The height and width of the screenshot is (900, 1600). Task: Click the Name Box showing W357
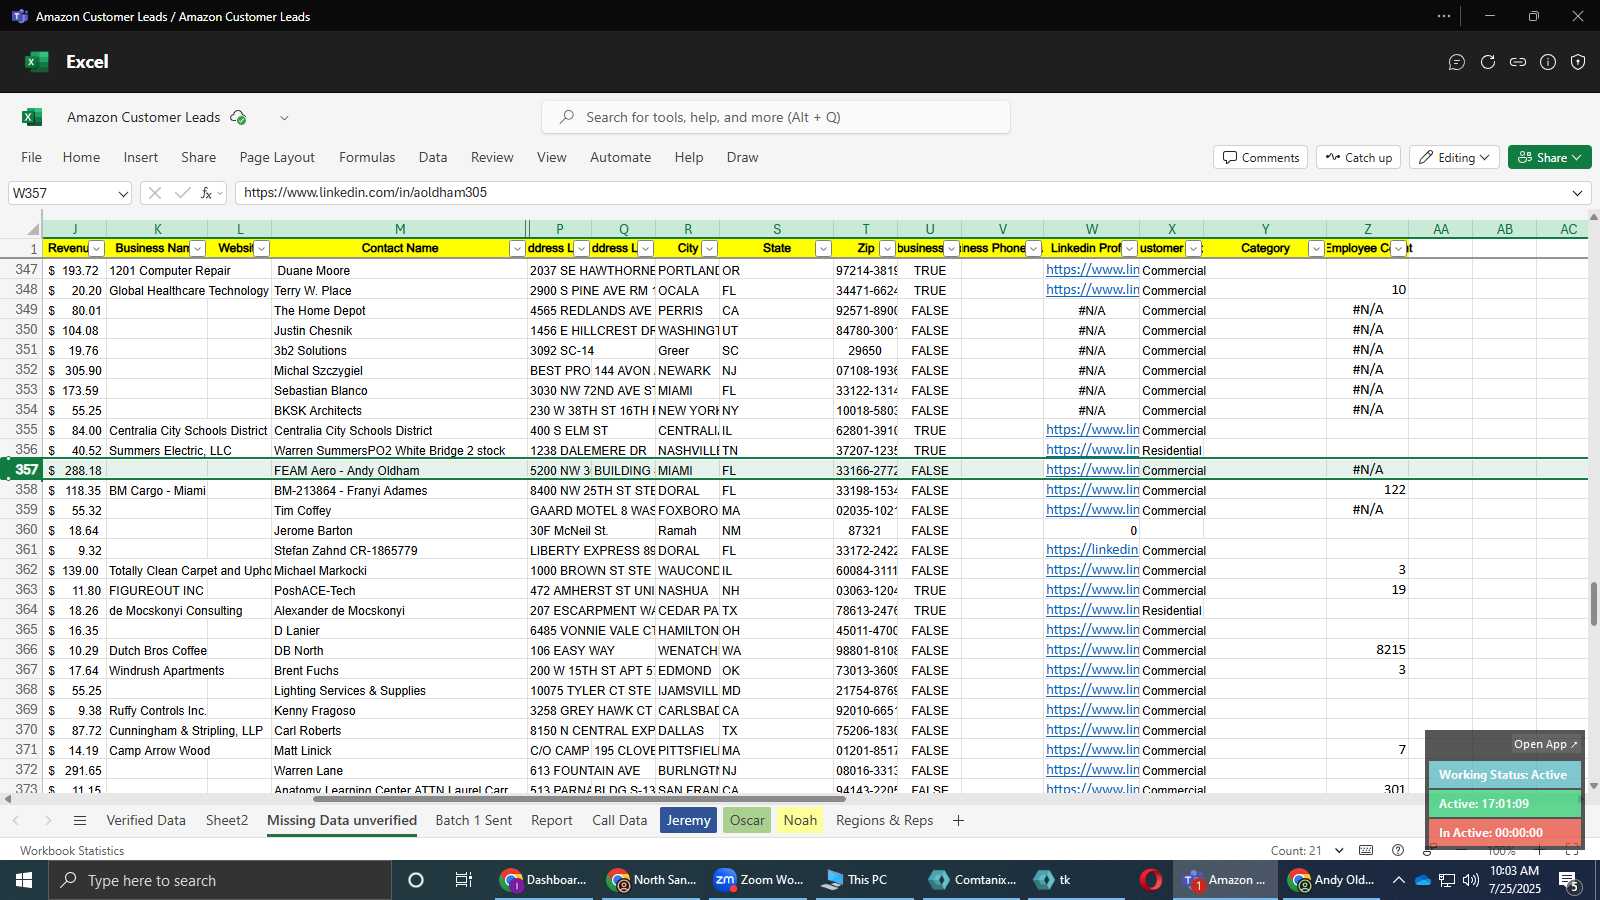60,193
